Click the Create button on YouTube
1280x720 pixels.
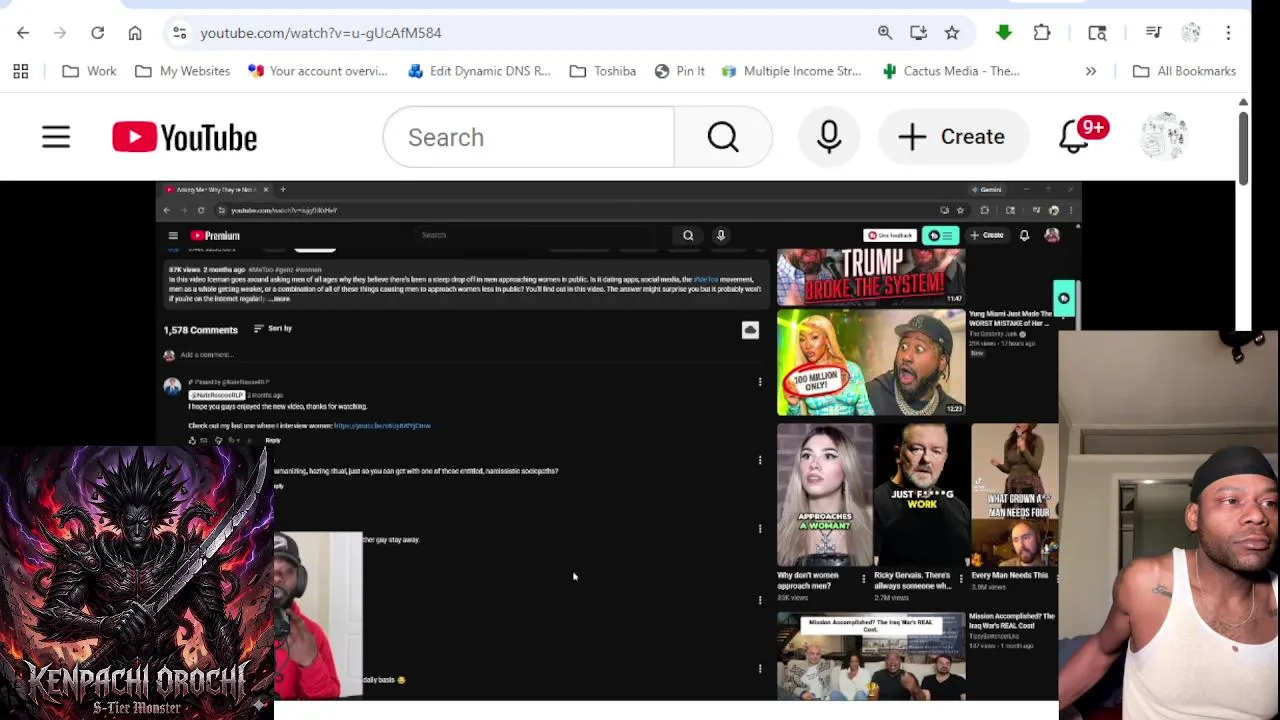click(x=952, y=137)
